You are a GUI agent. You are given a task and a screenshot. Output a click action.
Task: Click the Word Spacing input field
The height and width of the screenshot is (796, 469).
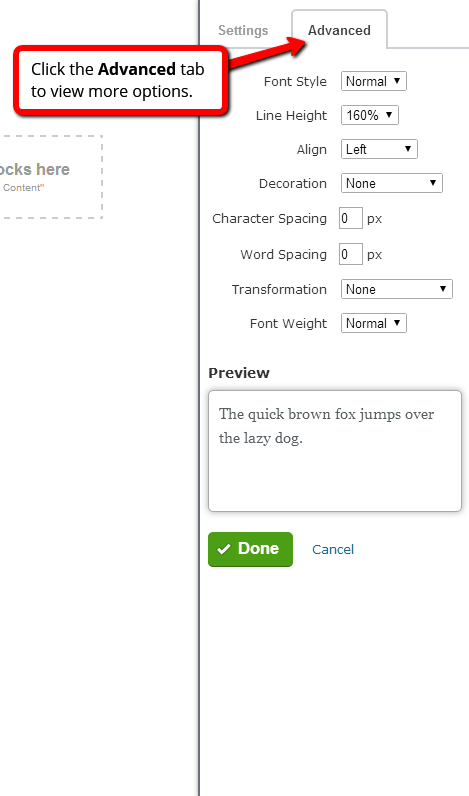pos(351,254)
